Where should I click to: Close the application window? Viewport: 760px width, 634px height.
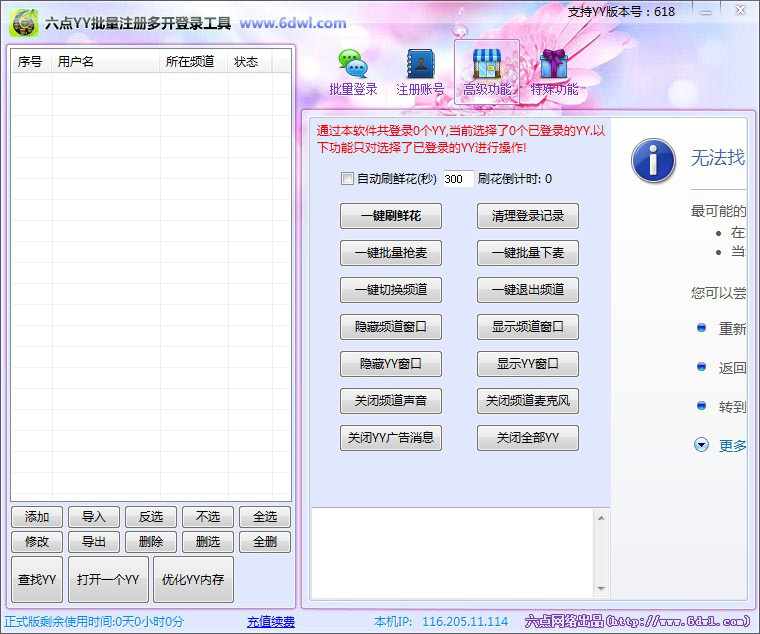740,10
